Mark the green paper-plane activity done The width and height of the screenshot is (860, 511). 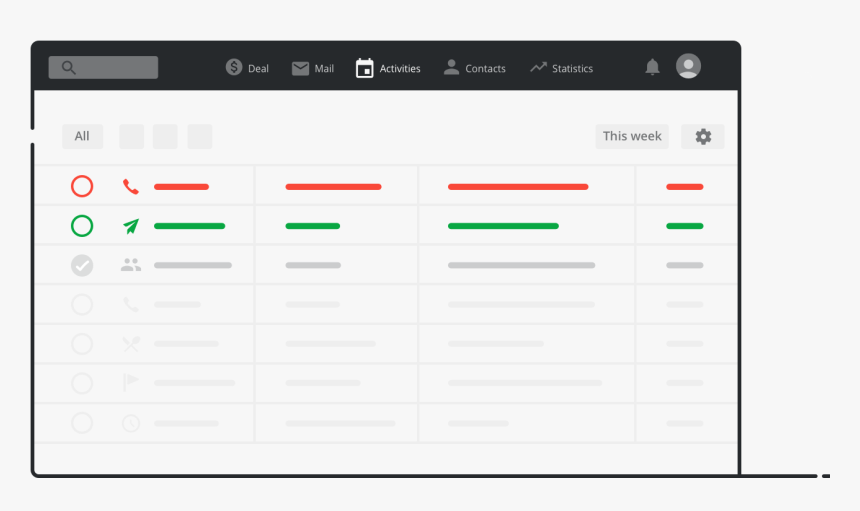[82, 226]
